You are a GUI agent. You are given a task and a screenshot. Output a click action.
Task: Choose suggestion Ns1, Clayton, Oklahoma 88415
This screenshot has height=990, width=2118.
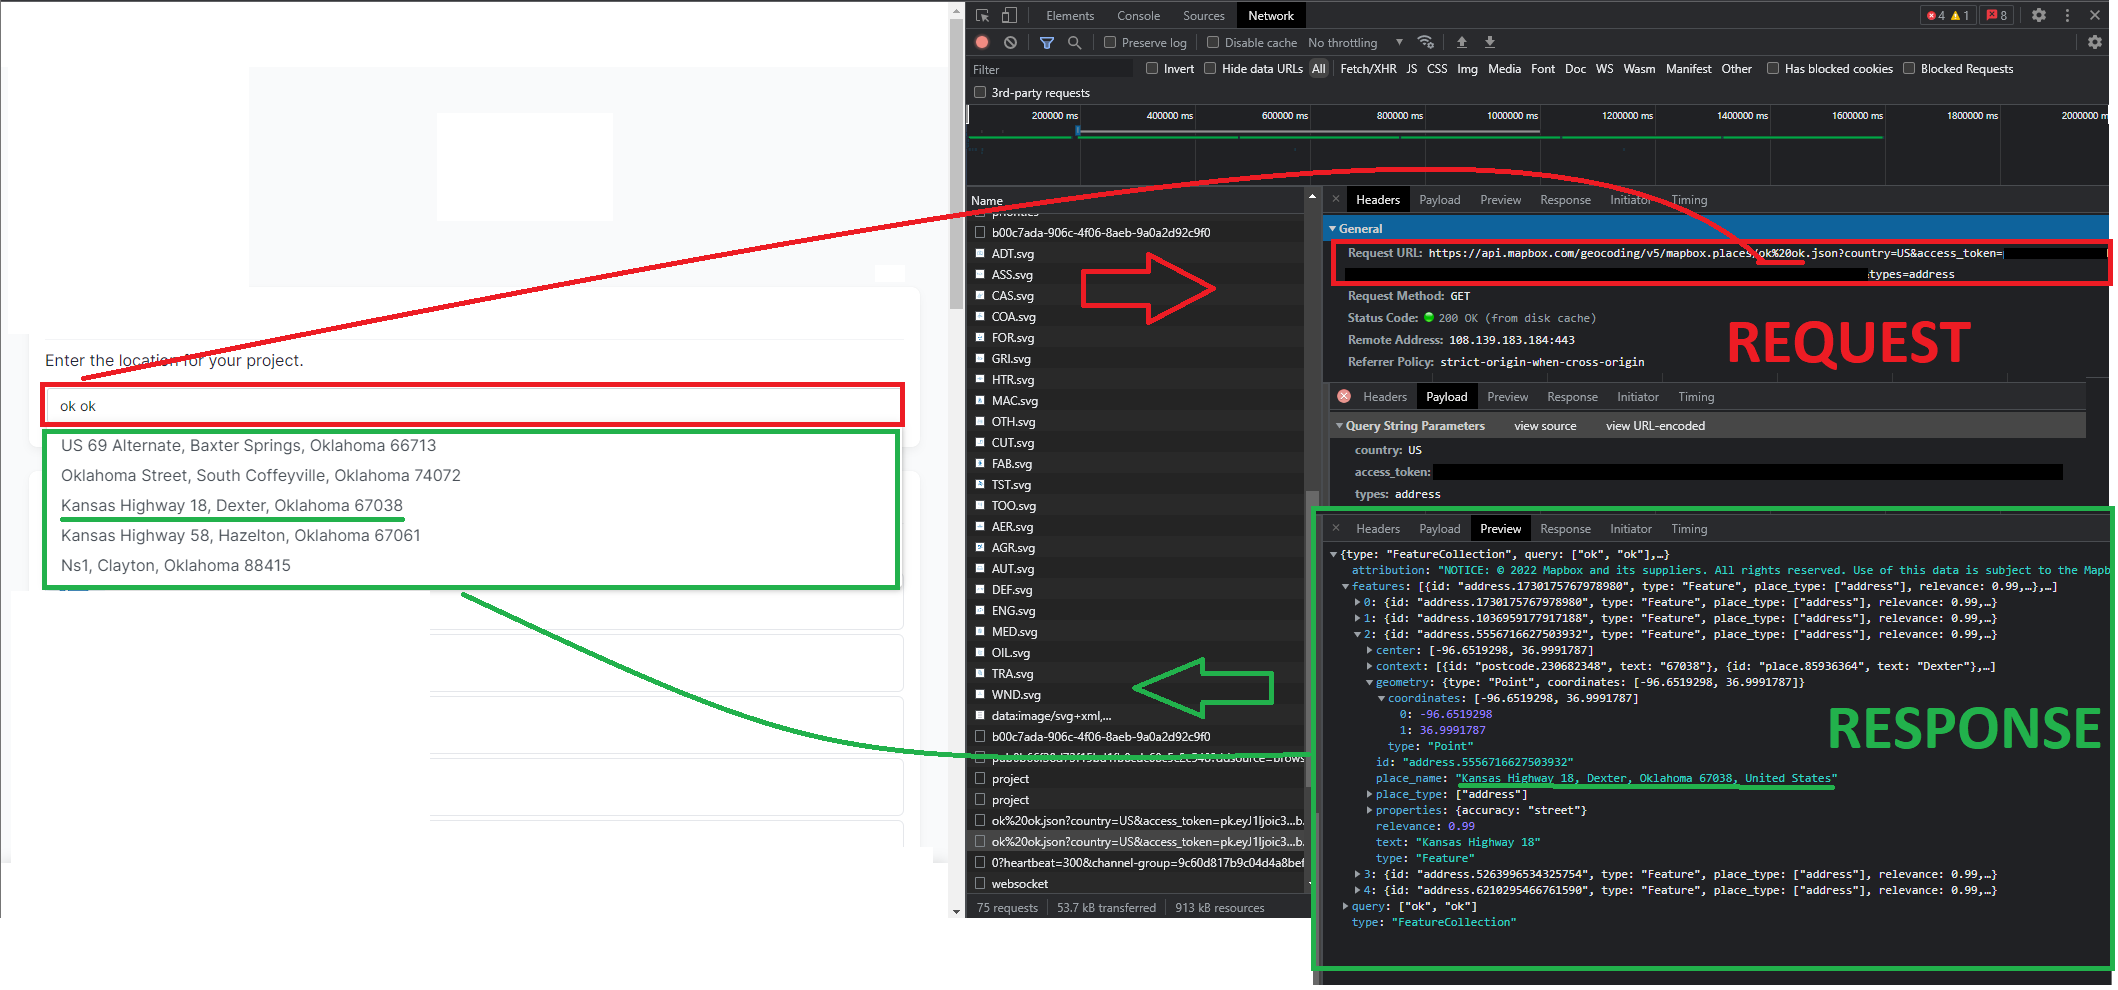(175, 565)
